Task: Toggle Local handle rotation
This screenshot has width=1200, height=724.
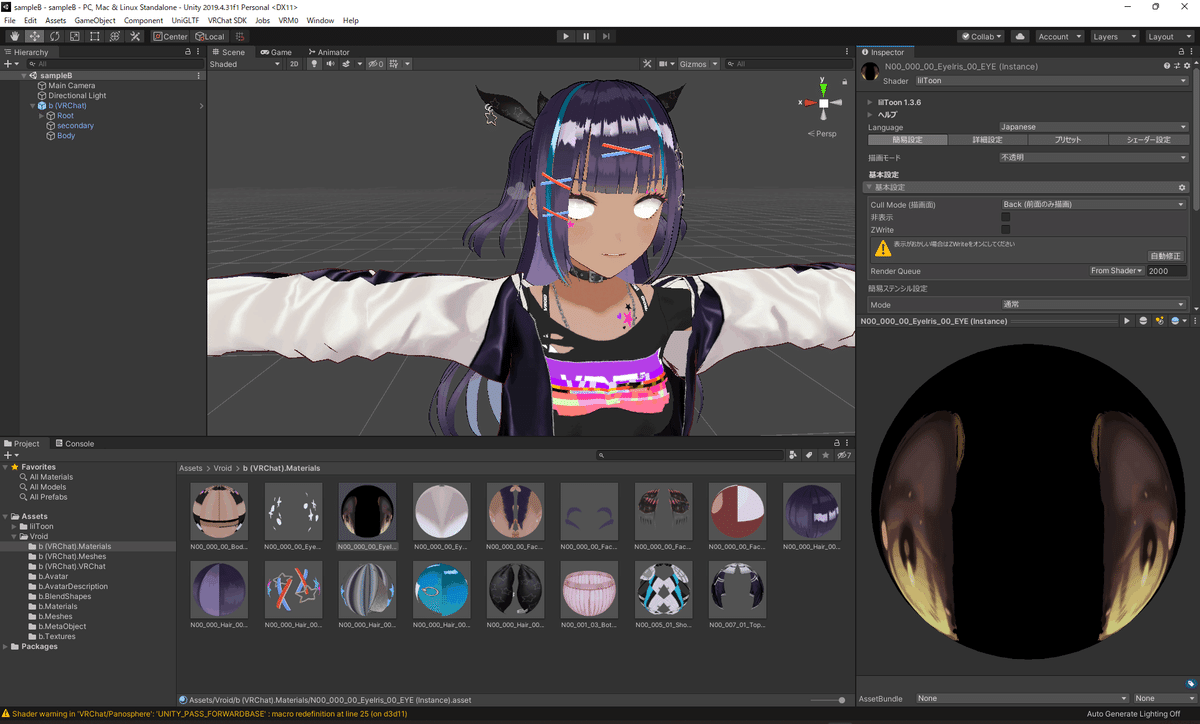Action: pos(210,36)
